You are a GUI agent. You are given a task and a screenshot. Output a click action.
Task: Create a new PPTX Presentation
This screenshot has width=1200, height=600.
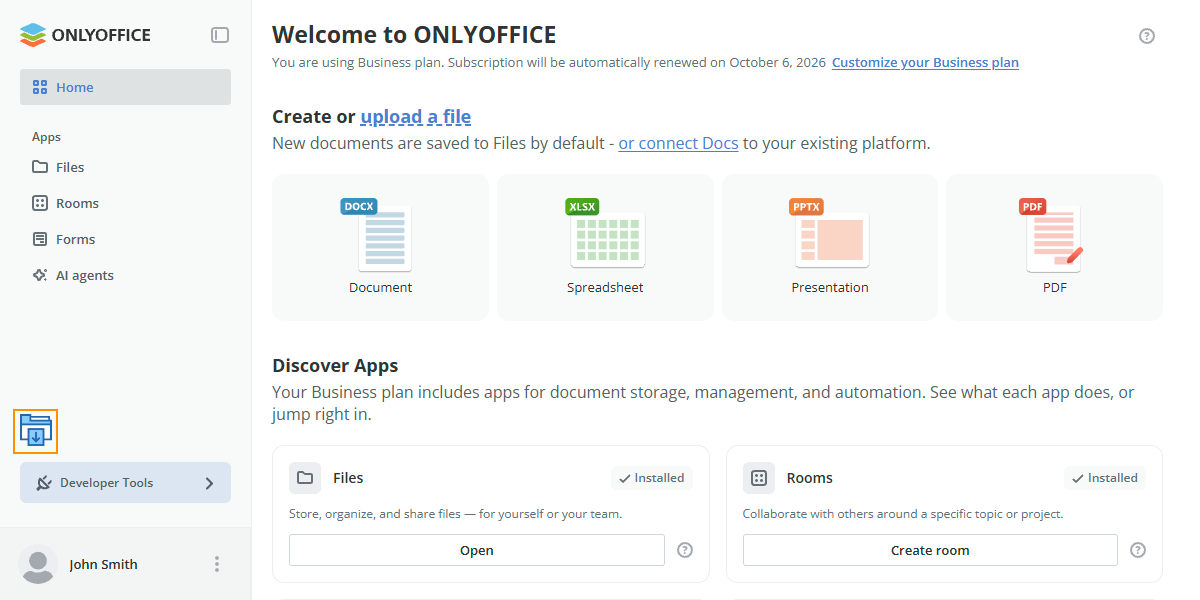coord(830,248)
